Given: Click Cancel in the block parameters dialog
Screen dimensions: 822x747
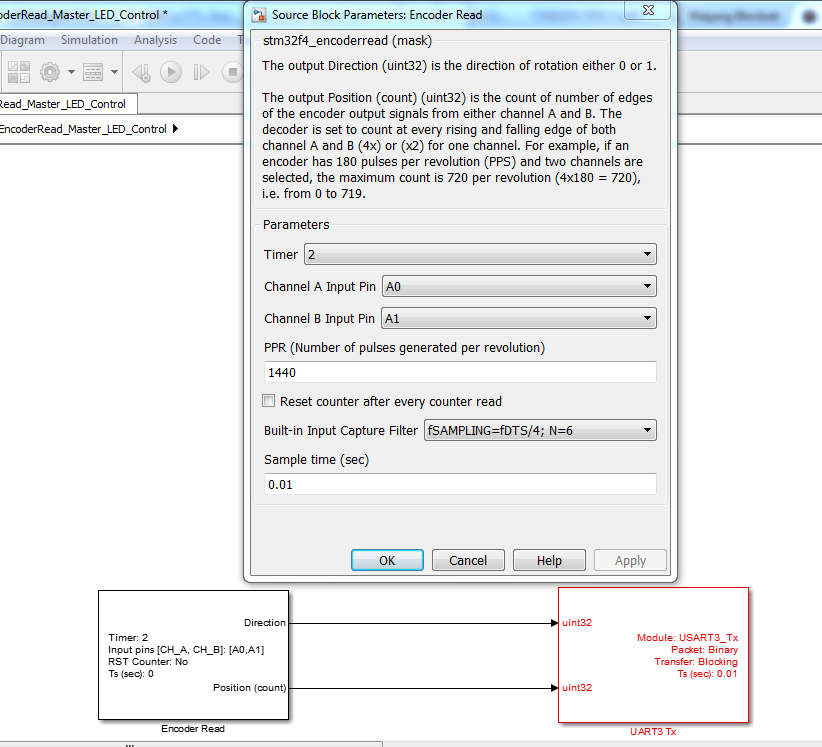Looking at the screenshot, I should pyautogui.click(x=468, y=560).
